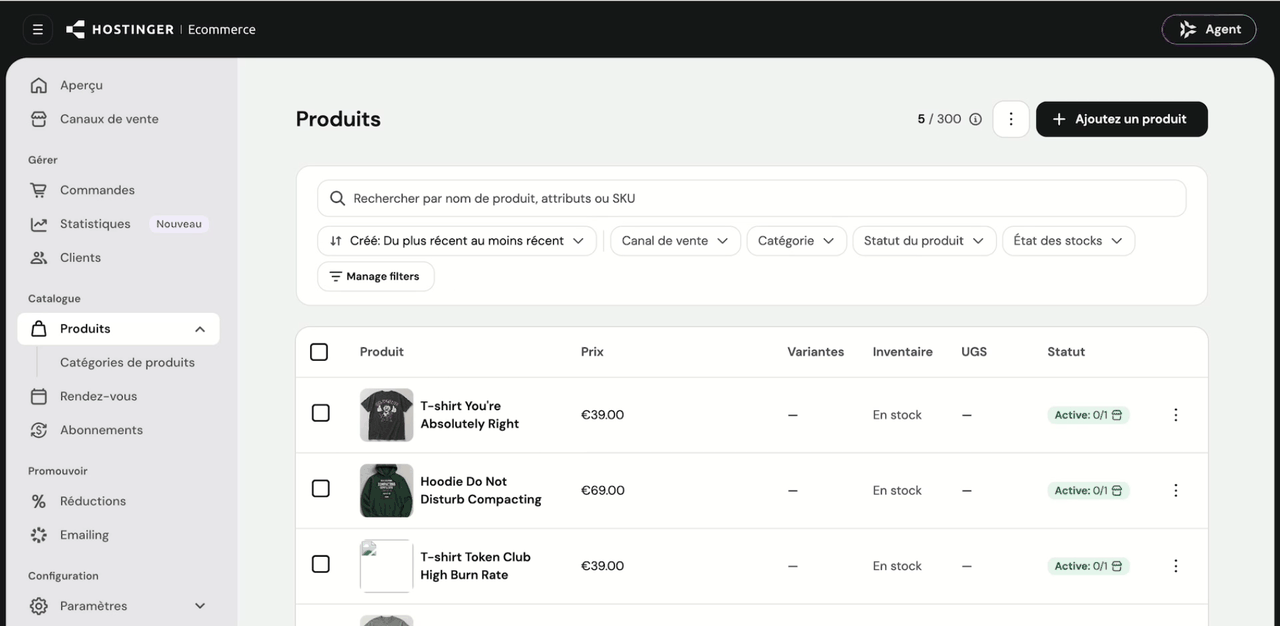The height and width of the screenshot is (626, 1280).
Task: Open the État des stocks filter
Action: [x=1068, y=241]
